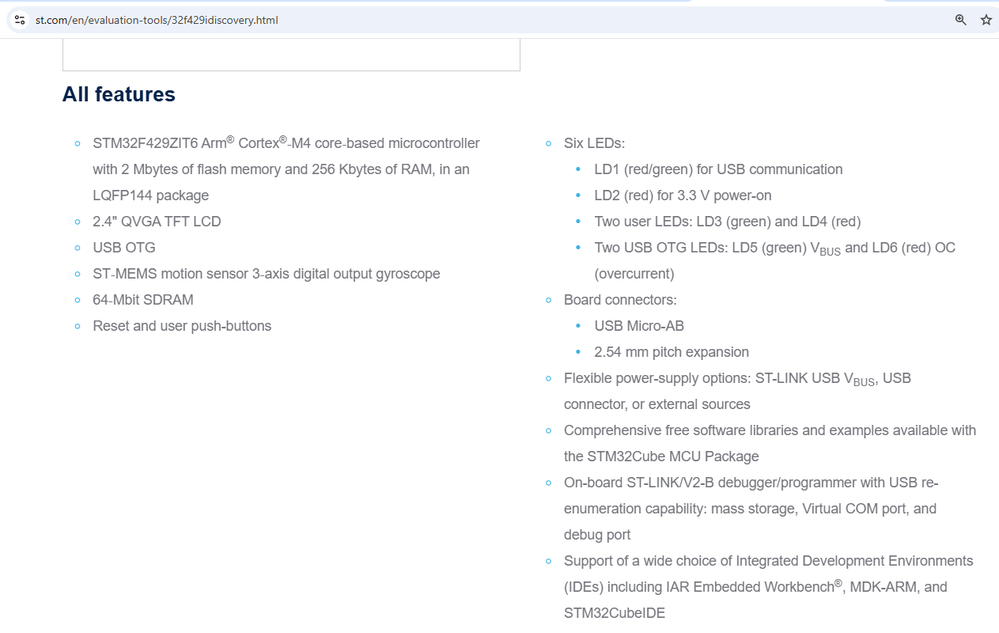Click the 'STM32F429ZIT6 Arm Cortex-M4 core-based microcontroller' line
The width and height of the screenshot is (999, 633).
coord(286,143)
